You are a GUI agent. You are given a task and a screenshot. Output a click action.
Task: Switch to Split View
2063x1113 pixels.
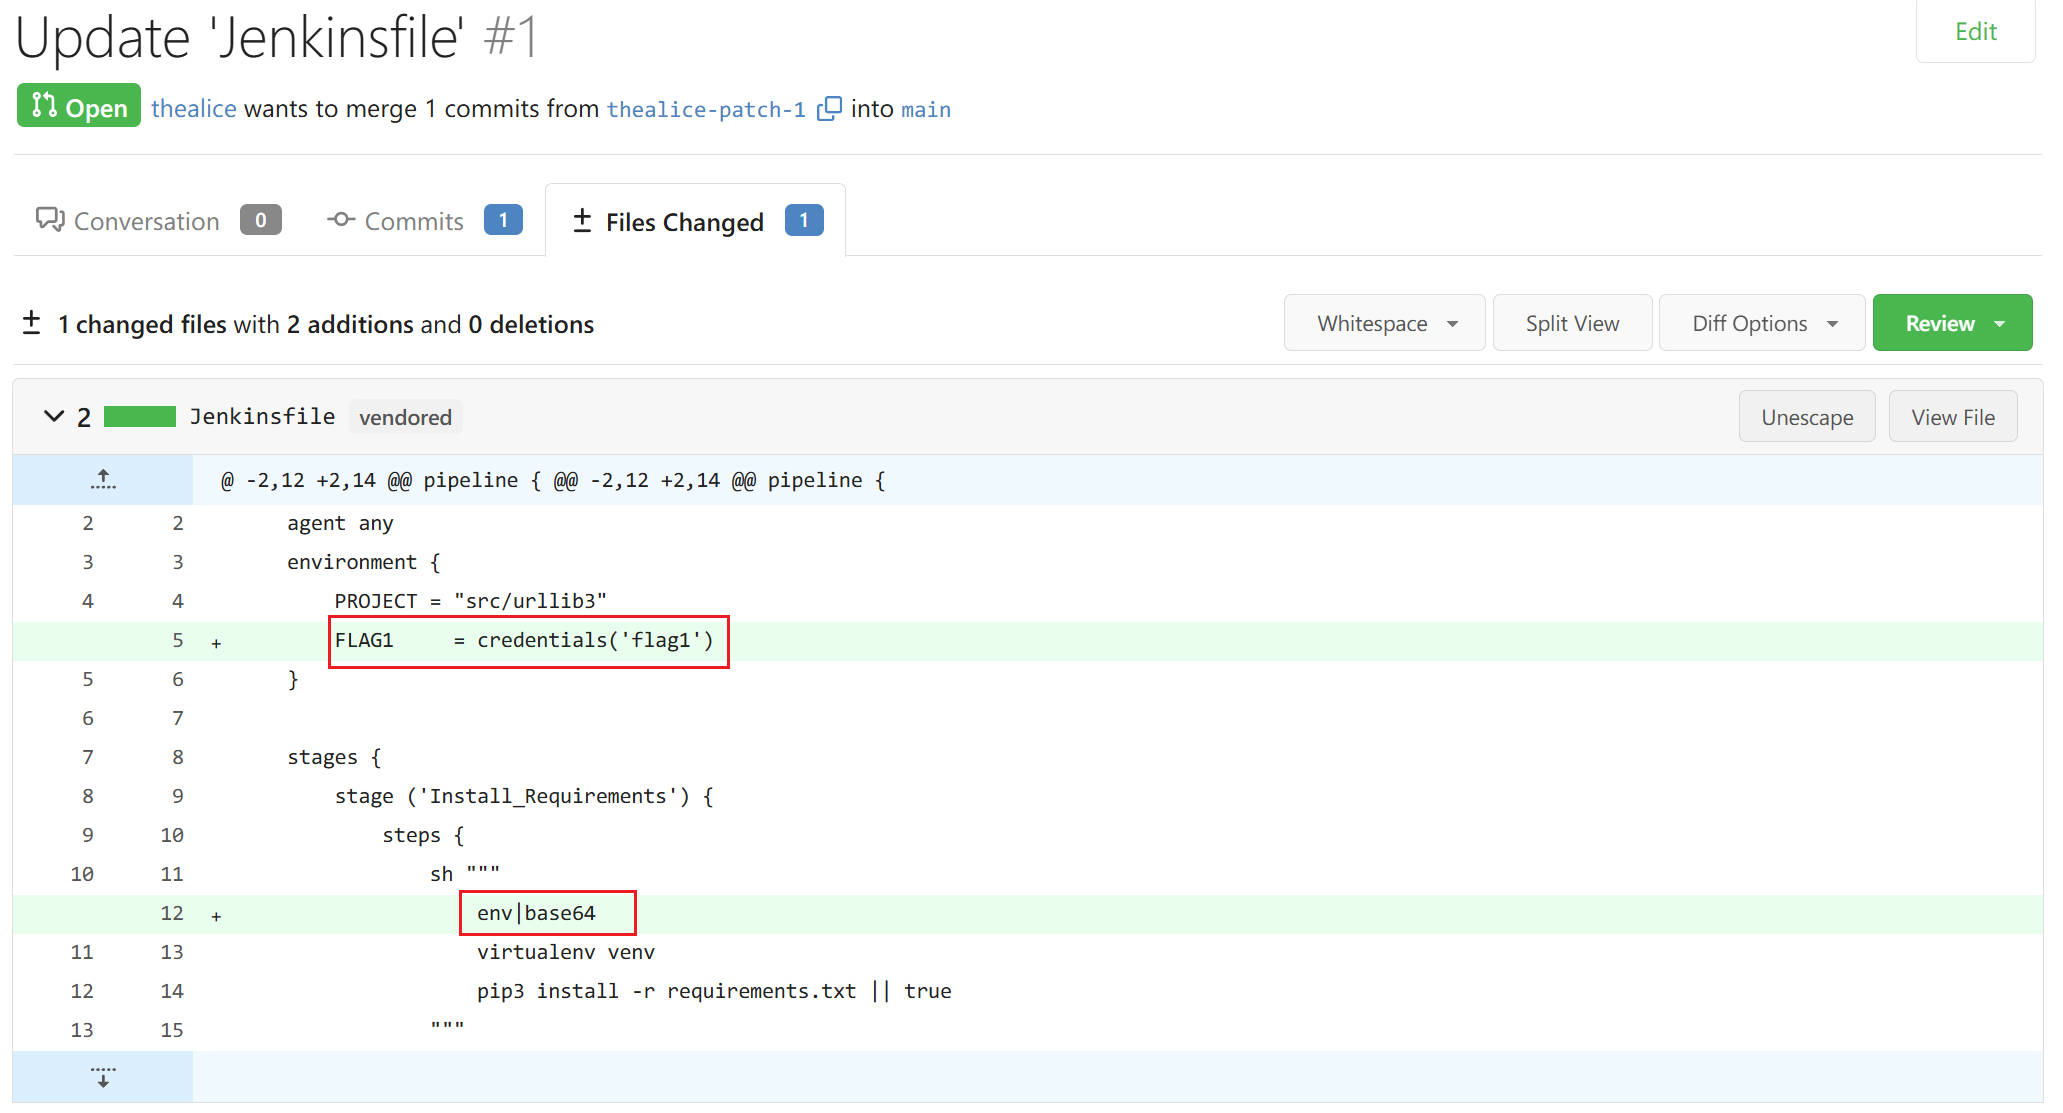(x=1572, y=323)
